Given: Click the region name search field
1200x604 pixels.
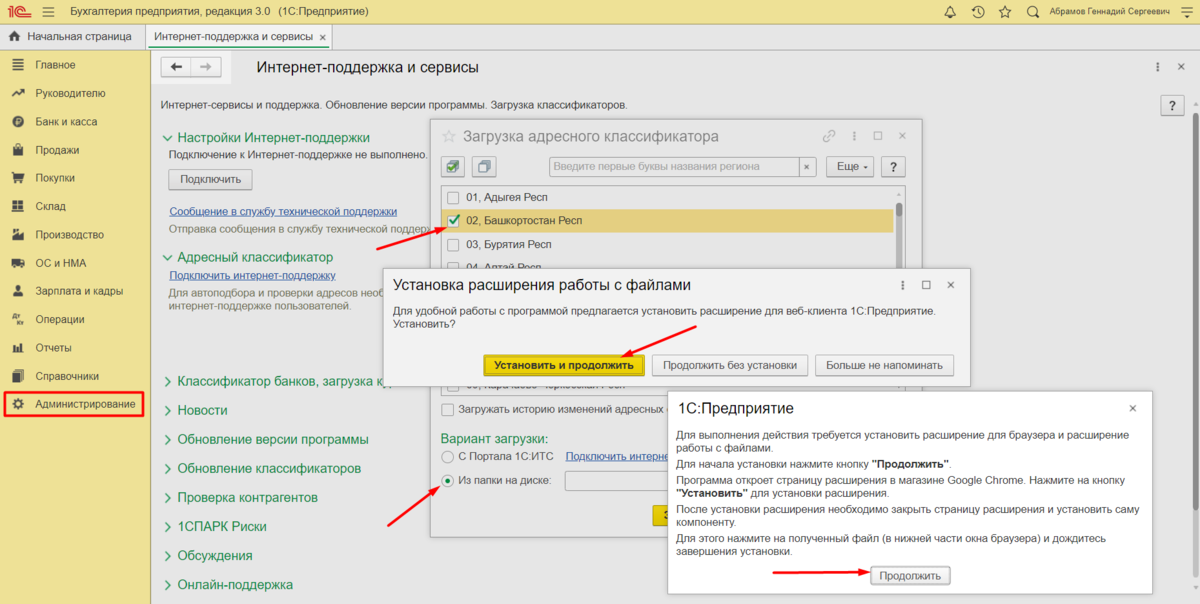Looking at the screenshot, I should click(x=674, y=167).
